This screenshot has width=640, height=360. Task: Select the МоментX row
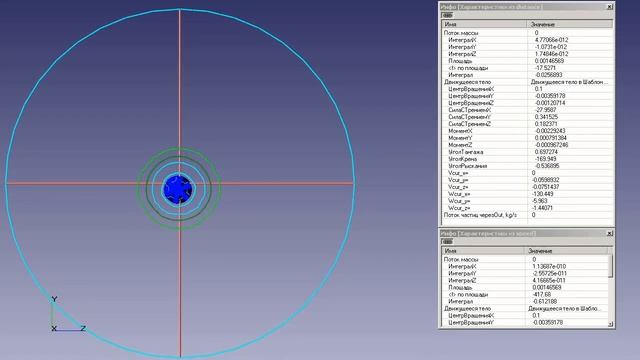(527, 131)
